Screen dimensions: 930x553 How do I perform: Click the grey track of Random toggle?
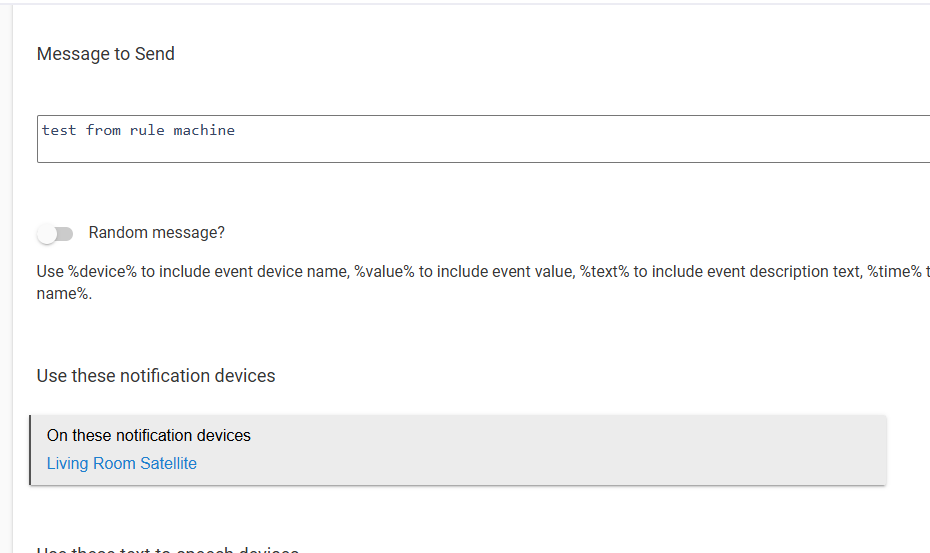point(66,234)
